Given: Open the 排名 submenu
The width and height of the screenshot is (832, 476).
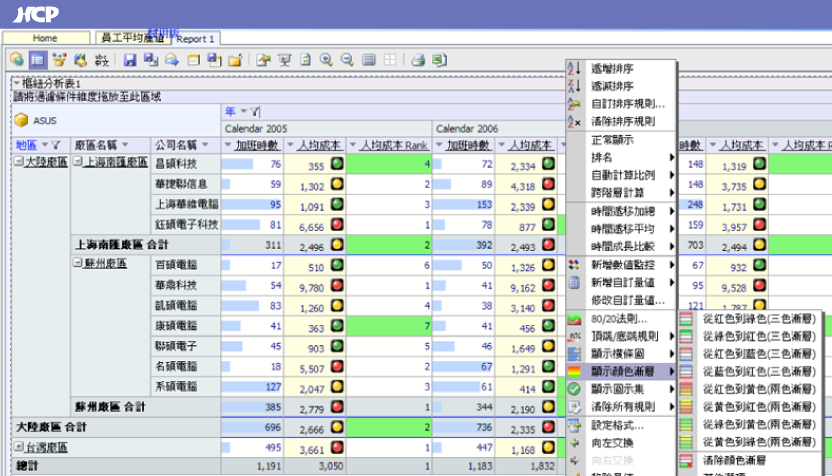Looking at the screenshot, I should pyautogui.click(x=621, y=158).
